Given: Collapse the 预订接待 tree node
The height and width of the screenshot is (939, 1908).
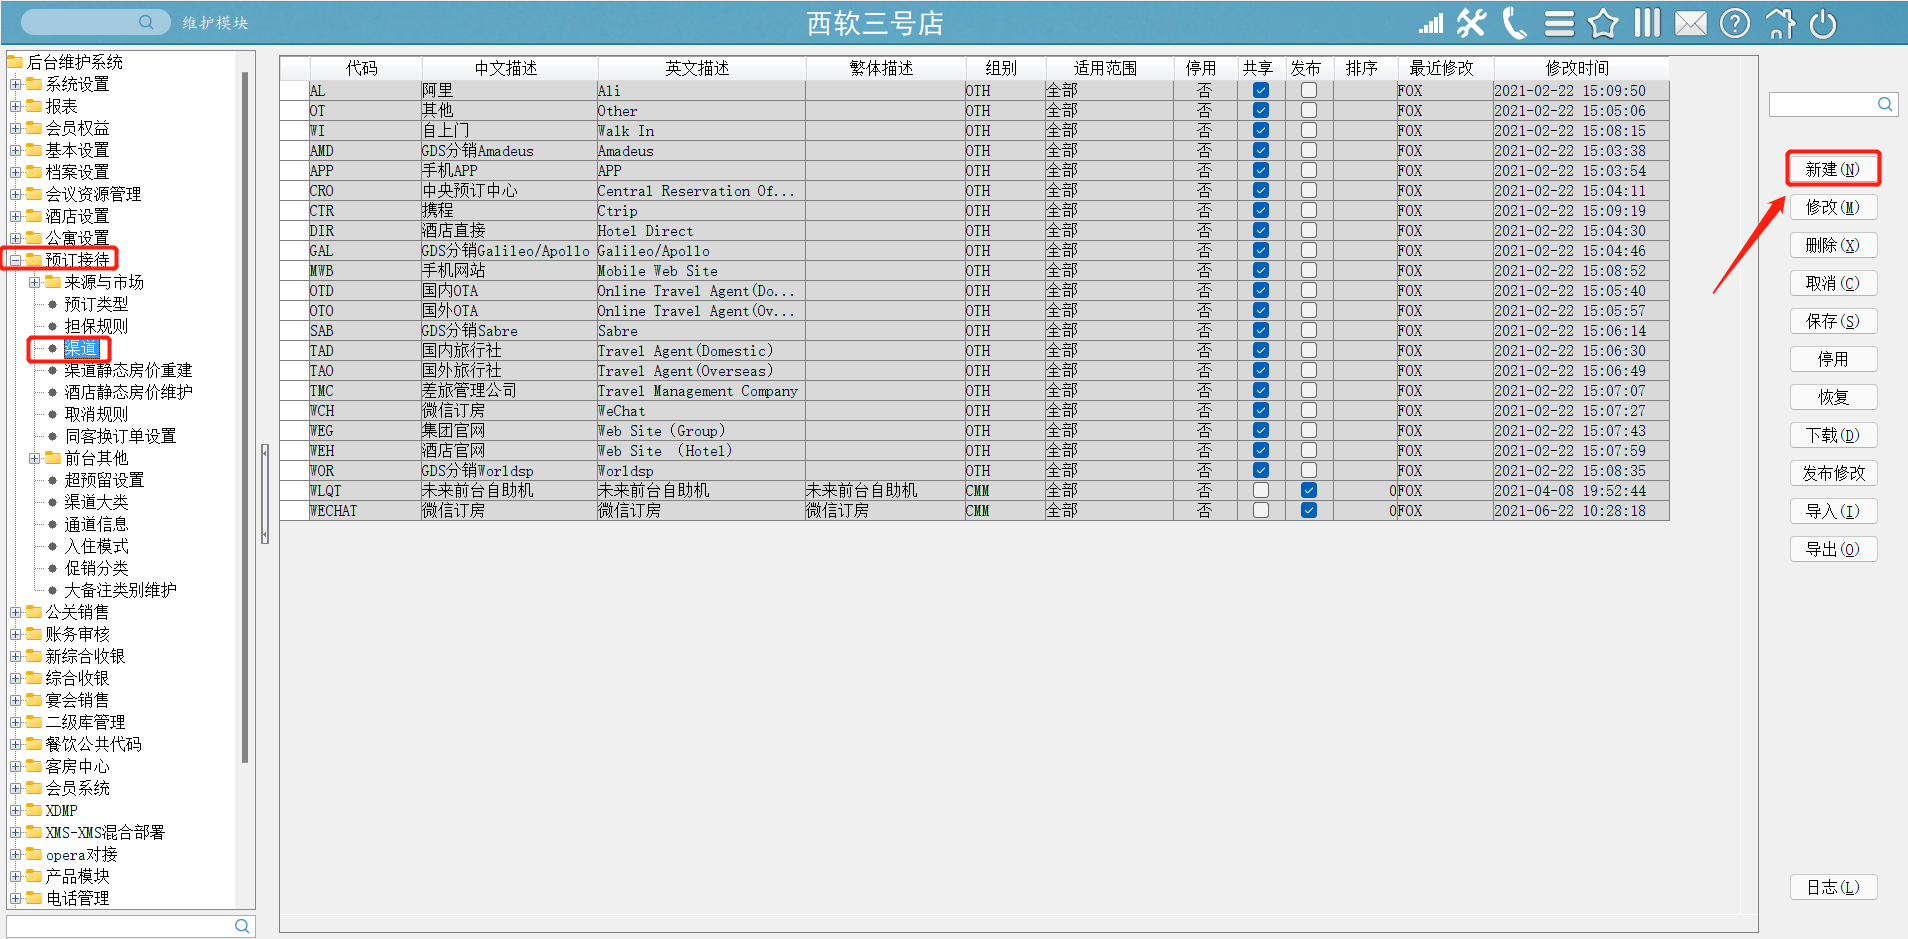Looking at the screenshot, I should [16, 260].
